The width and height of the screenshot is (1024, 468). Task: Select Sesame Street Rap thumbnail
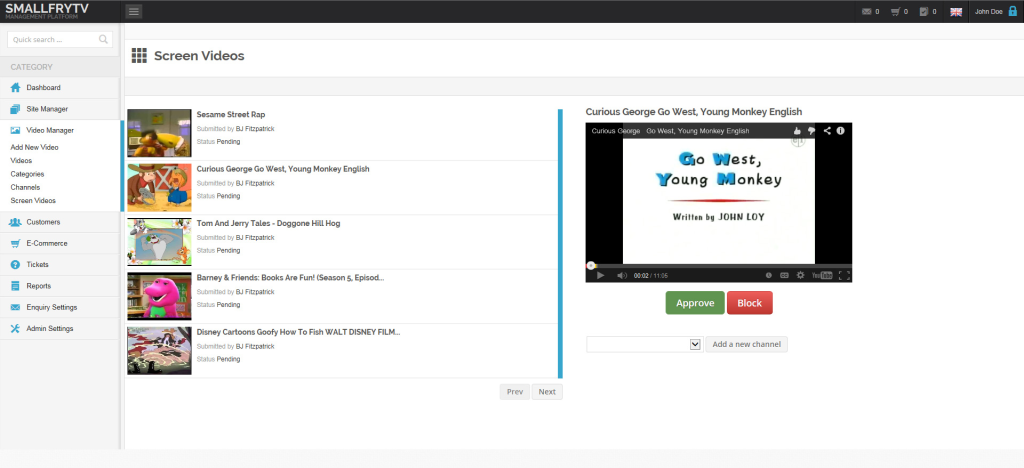point(159,133)
